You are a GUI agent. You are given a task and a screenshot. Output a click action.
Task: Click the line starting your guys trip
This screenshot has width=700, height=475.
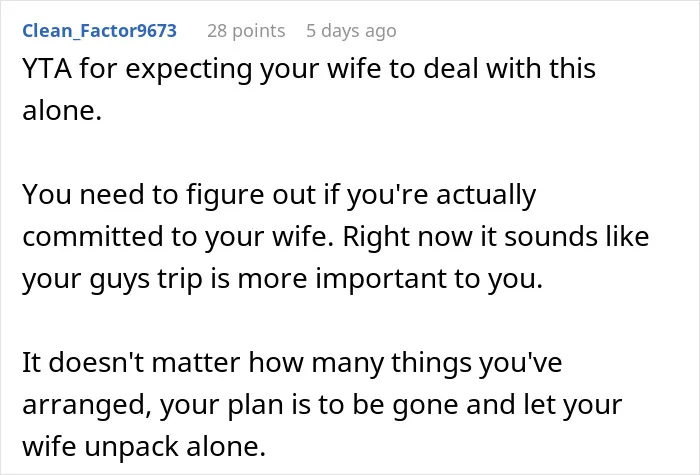(283, 280)
